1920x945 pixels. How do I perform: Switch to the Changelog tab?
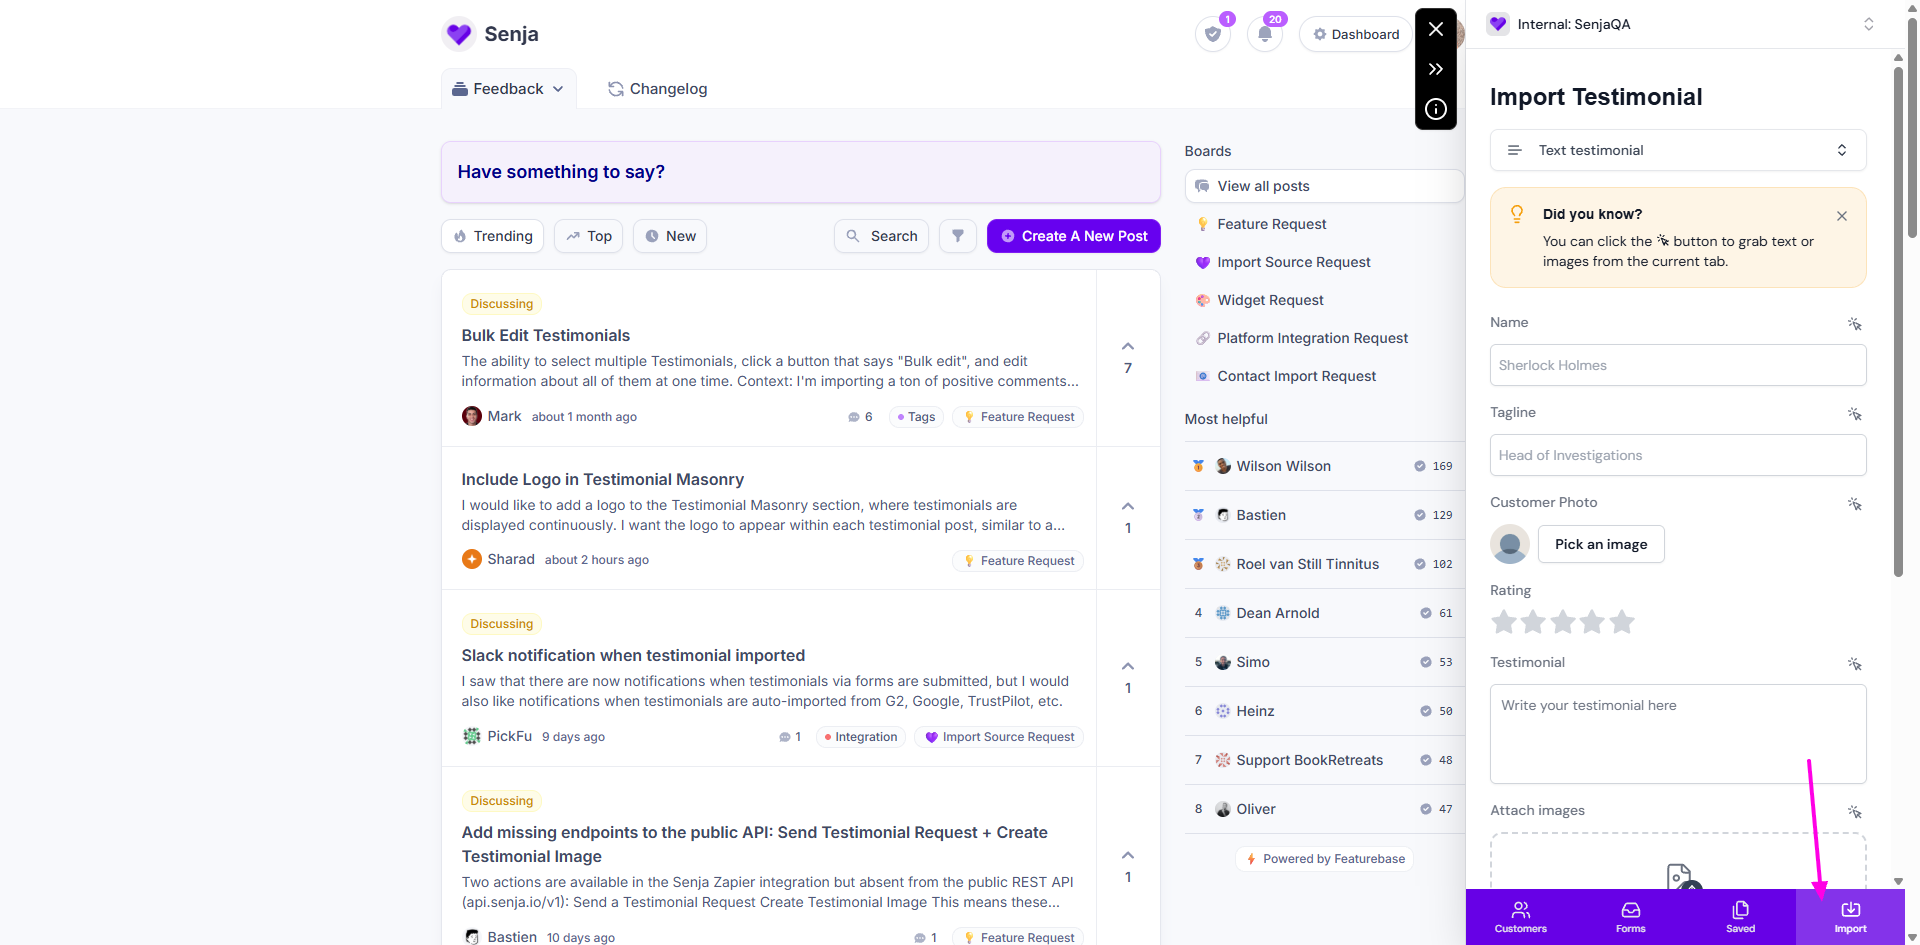pos(657,89)
